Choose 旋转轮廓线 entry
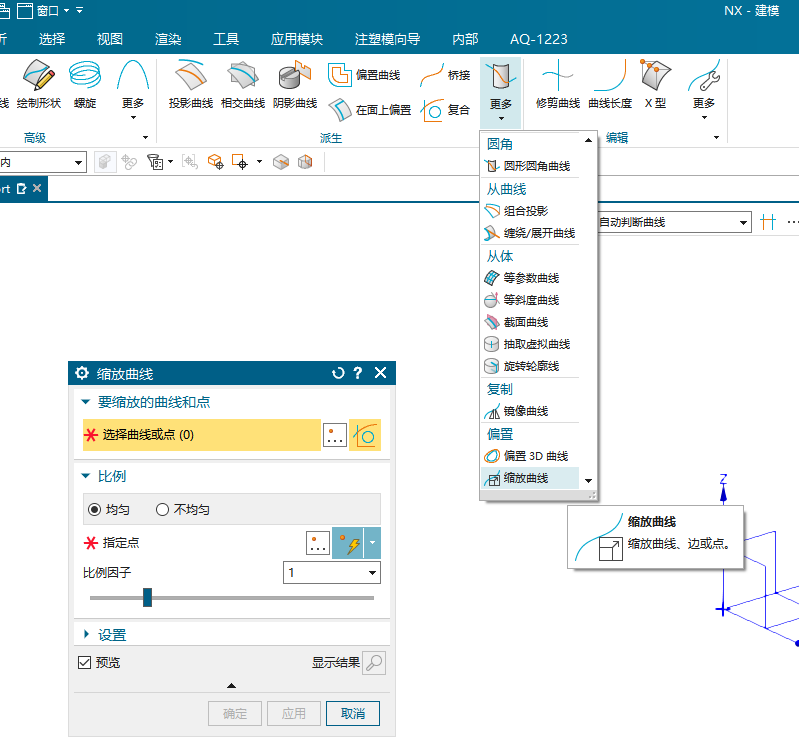799x754 pixels. click(x=530, y=366)
